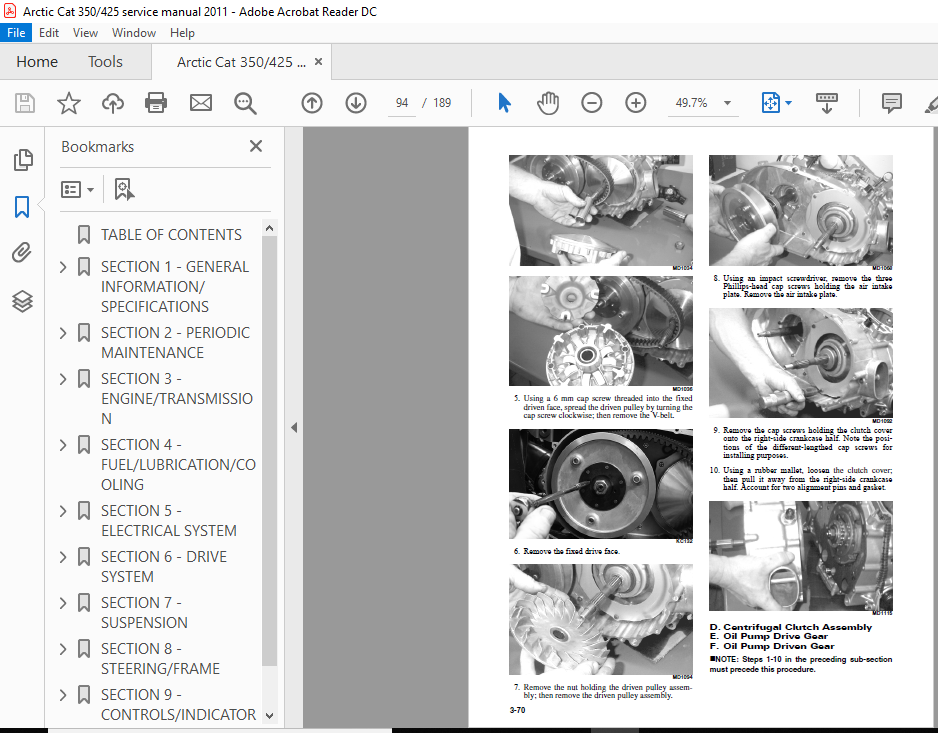The height and width of the screenshot is (733, 938).
Task: Expand SECTION 8 - STEERING/FRAME bookmark
Action: [x=63, y=649]
